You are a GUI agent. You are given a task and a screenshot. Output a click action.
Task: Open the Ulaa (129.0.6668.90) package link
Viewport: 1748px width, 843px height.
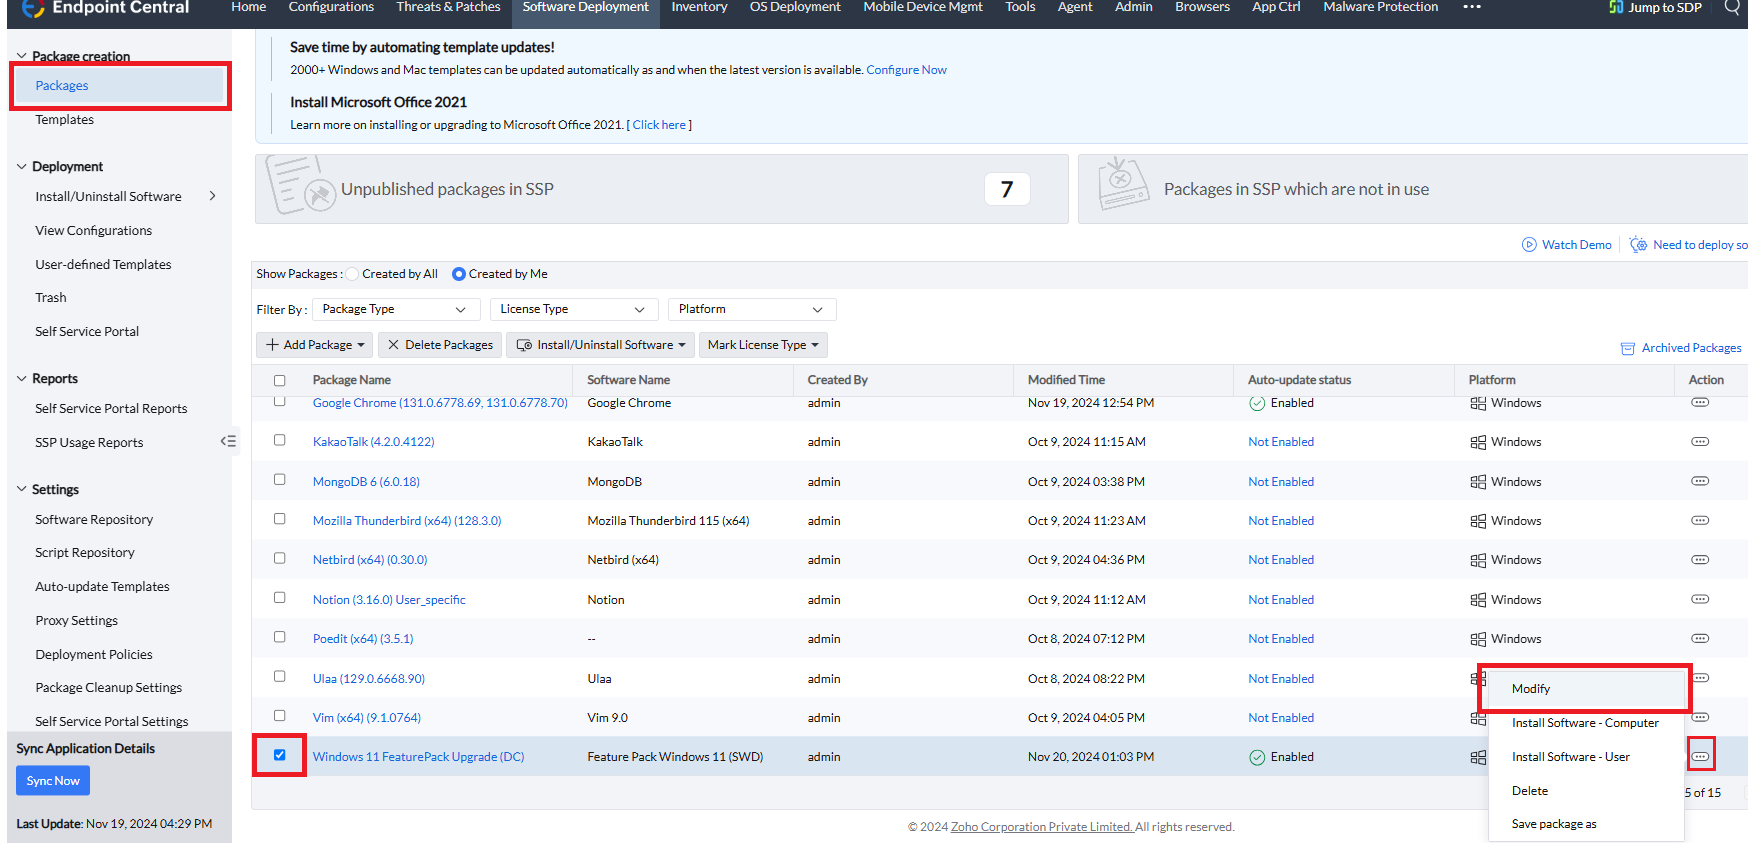[369, 679]
